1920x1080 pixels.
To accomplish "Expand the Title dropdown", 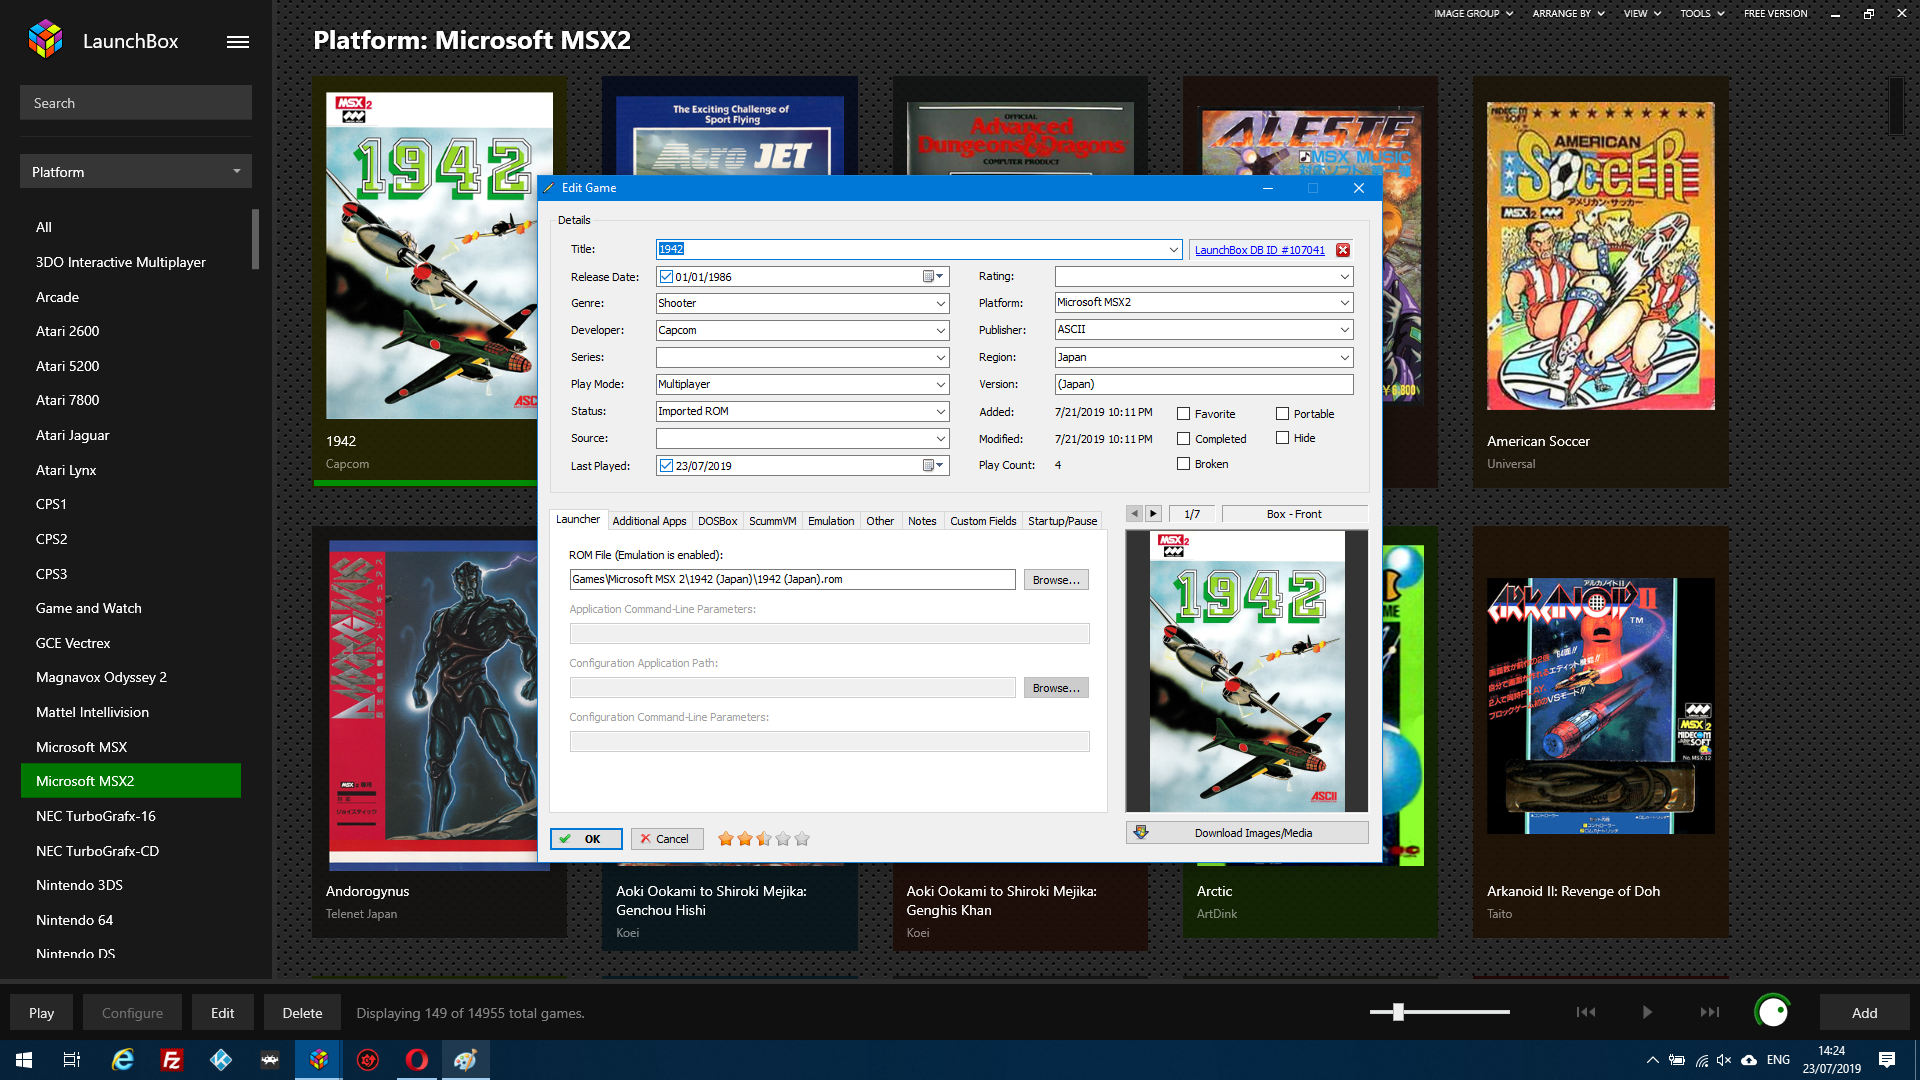I will click(x=1173, y=249).
